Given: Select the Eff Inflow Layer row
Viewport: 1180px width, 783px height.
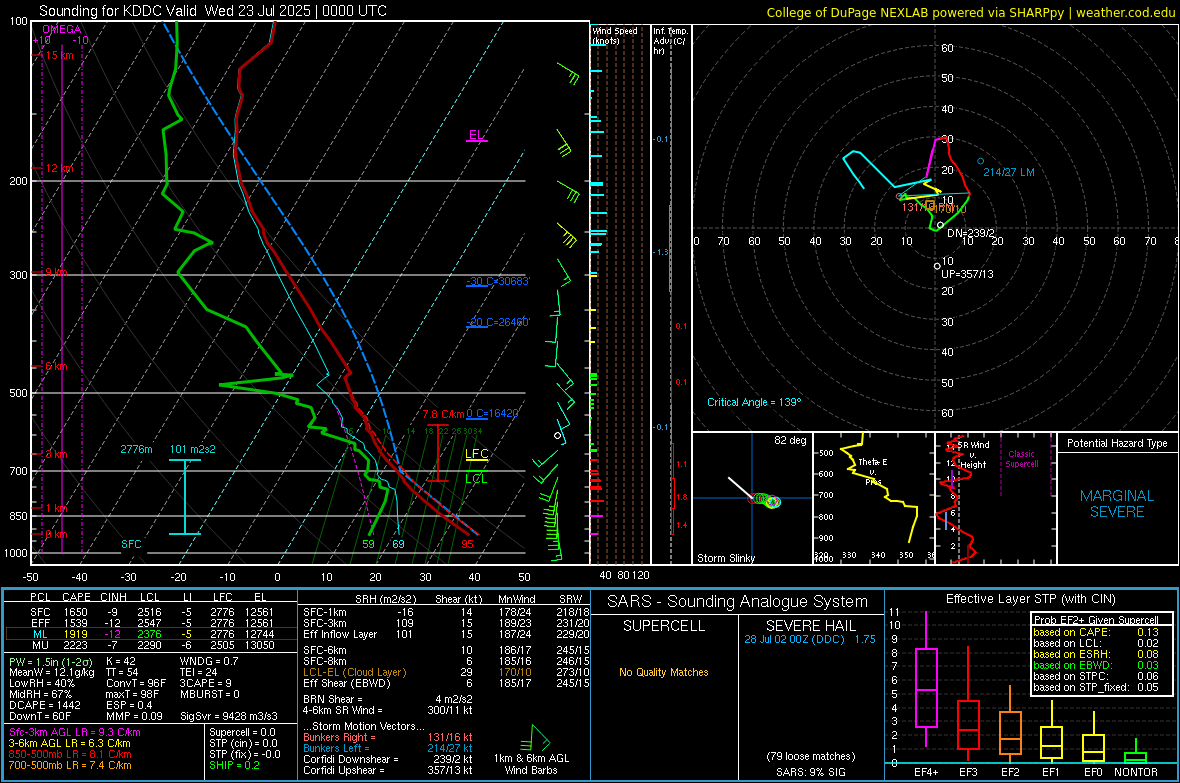Looking at the screenshot, I should (x=446, y=634).
